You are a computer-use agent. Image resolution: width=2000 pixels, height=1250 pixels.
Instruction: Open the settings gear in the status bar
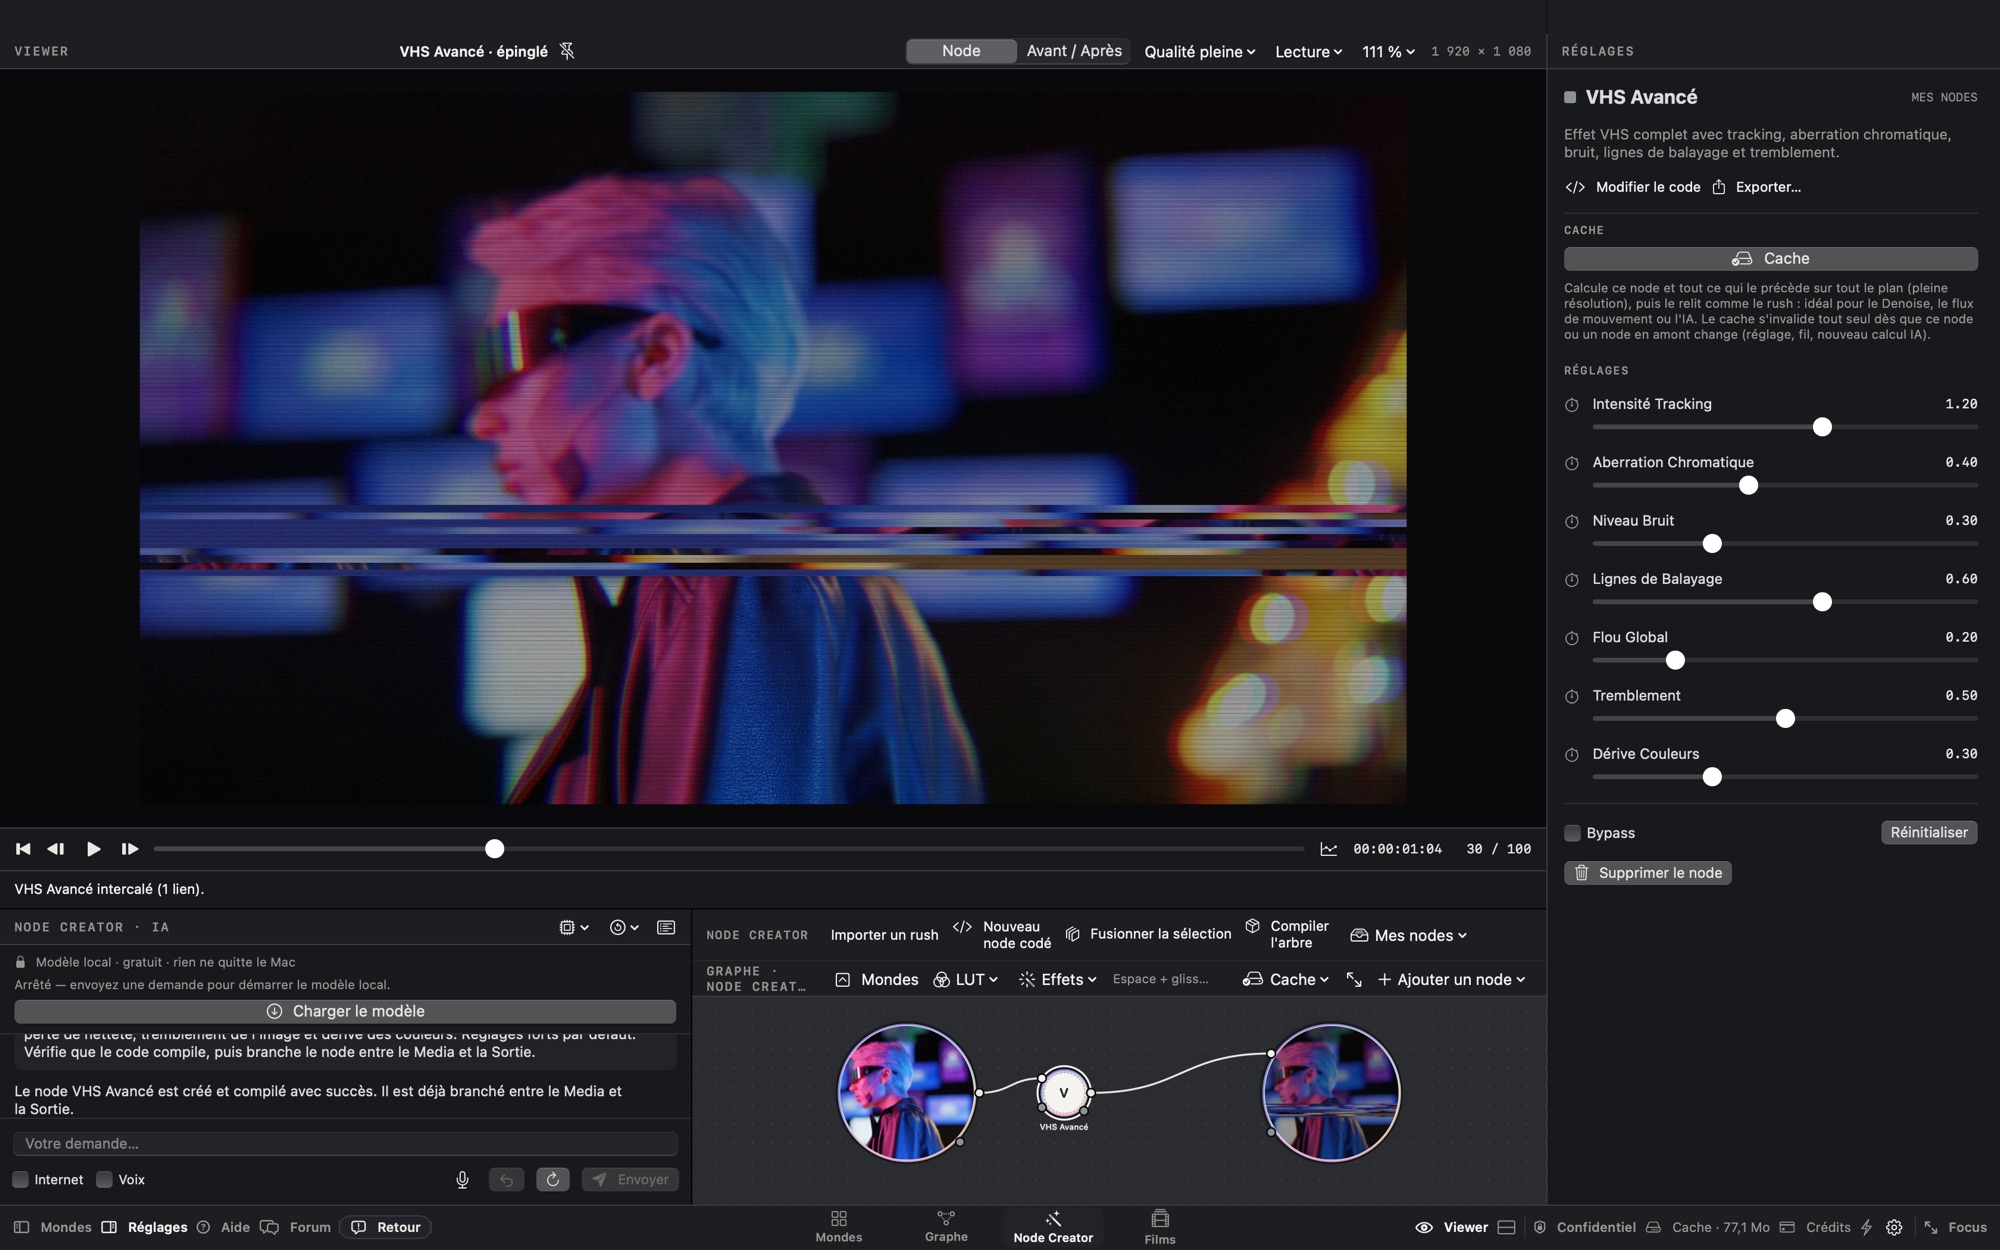point(1894,1227)
